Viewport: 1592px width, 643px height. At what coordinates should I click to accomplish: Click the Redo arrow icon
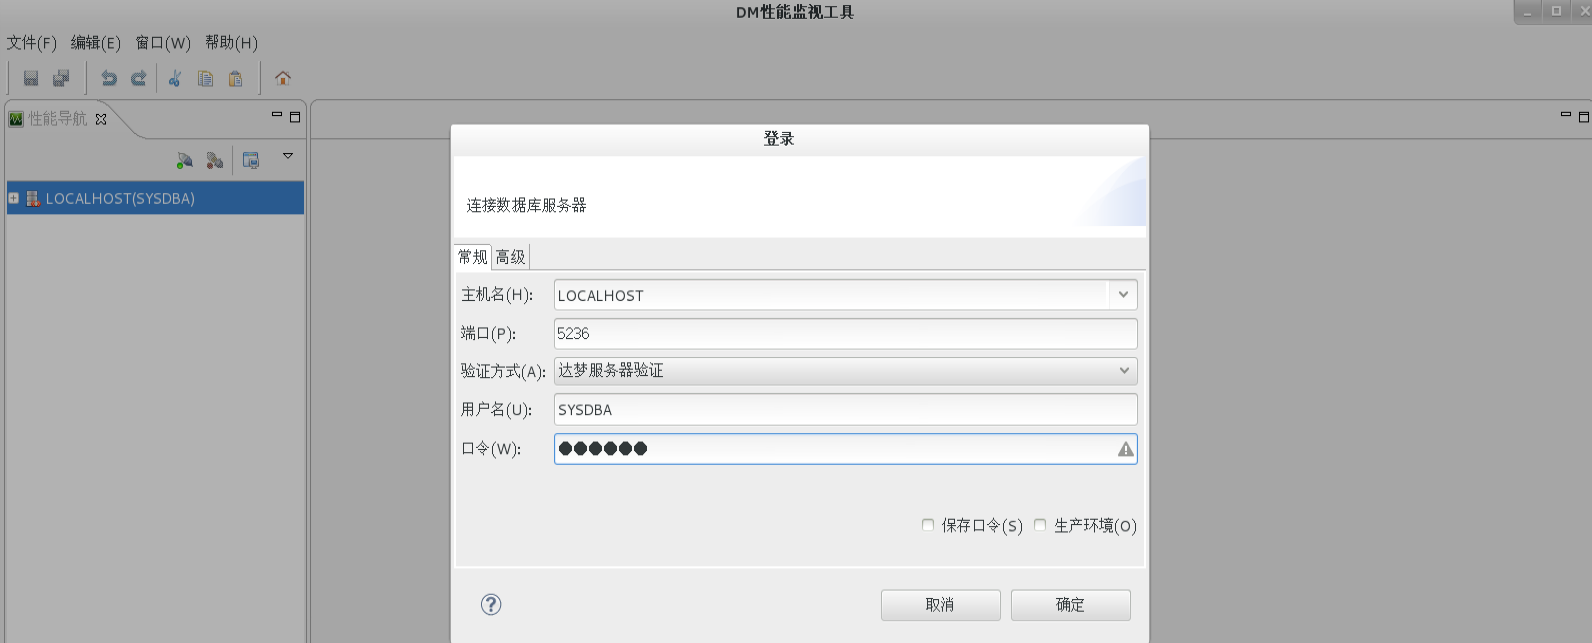click(x=139, y=78)
